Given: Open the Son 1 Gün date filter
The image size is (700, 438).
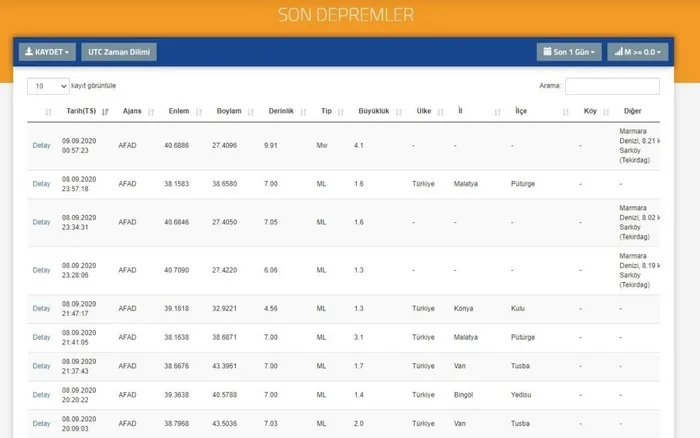Looking at the screenshot, I should [x=569, y=52].
